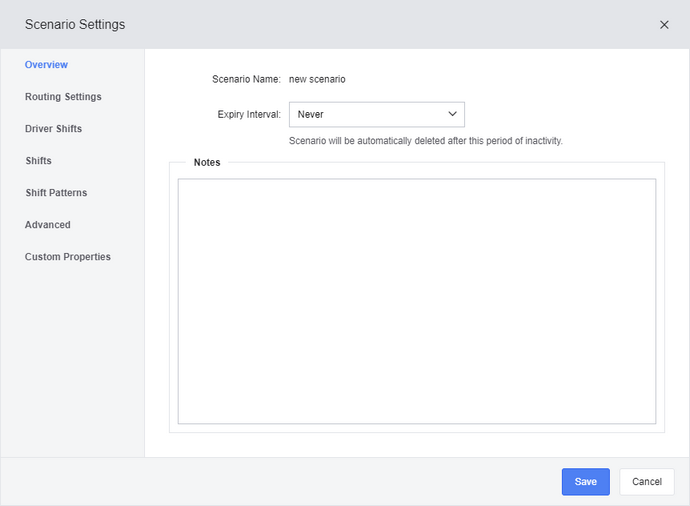
Task: Close the Scenario Settings dialog with X
Action: pyautogui.click(x=664, y=25)
